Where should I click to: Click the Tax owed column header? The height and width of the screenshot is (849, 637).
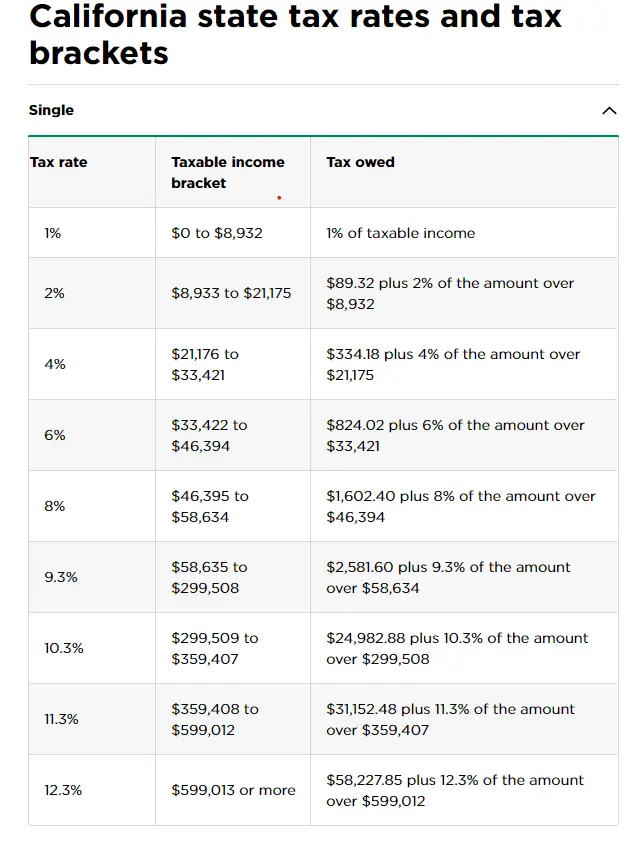tap(360, 162)
